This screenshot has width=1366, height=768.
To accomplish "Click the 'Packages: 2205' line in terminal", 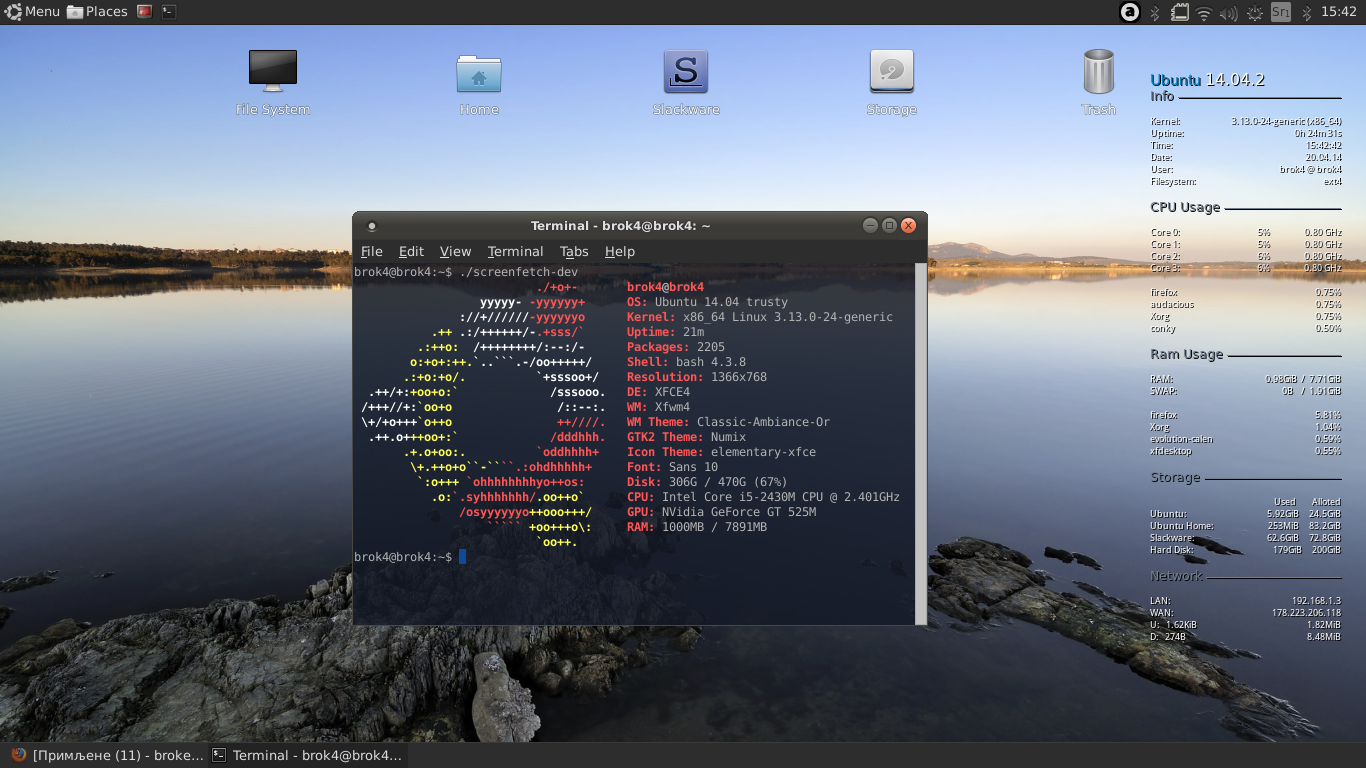I will [676, 347].
